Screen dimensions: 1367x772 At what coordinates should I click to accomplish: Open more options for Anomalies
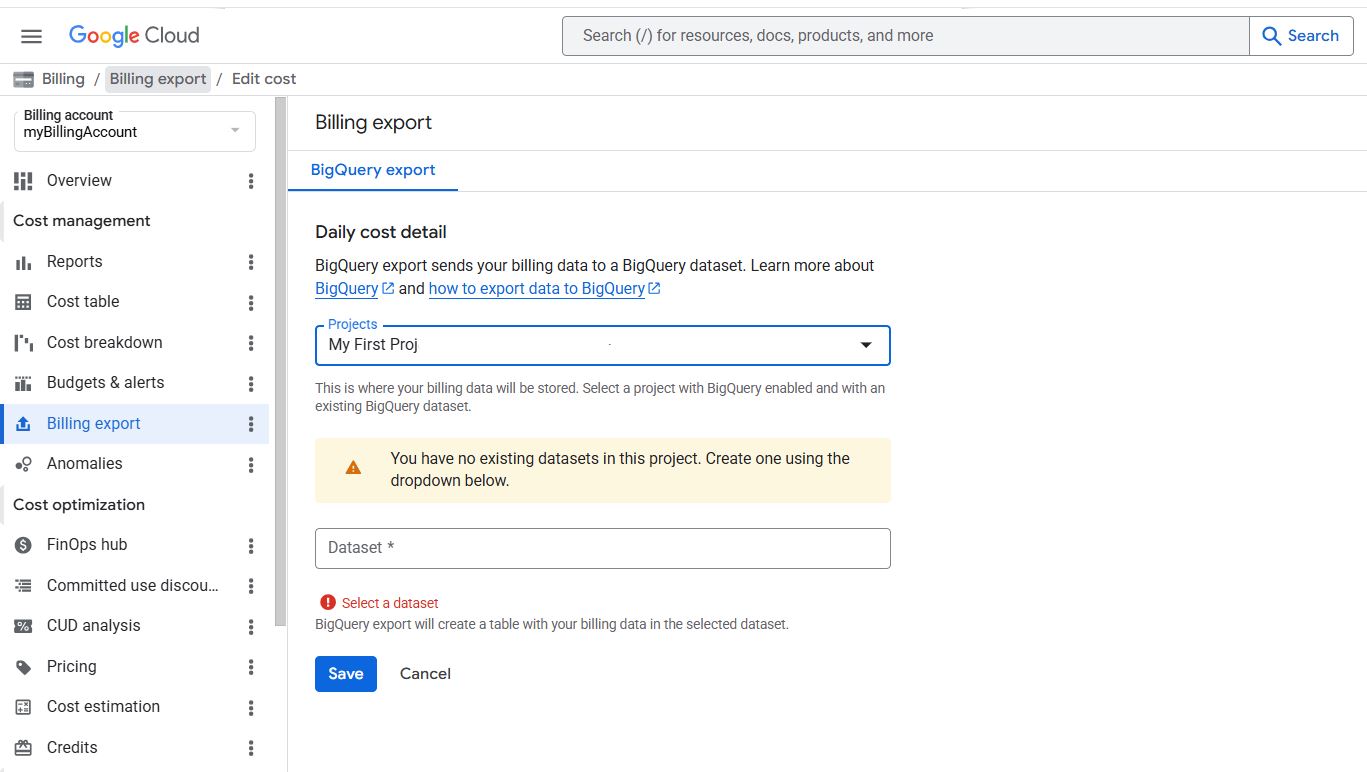pyautogui.click(x=251, y=464)
